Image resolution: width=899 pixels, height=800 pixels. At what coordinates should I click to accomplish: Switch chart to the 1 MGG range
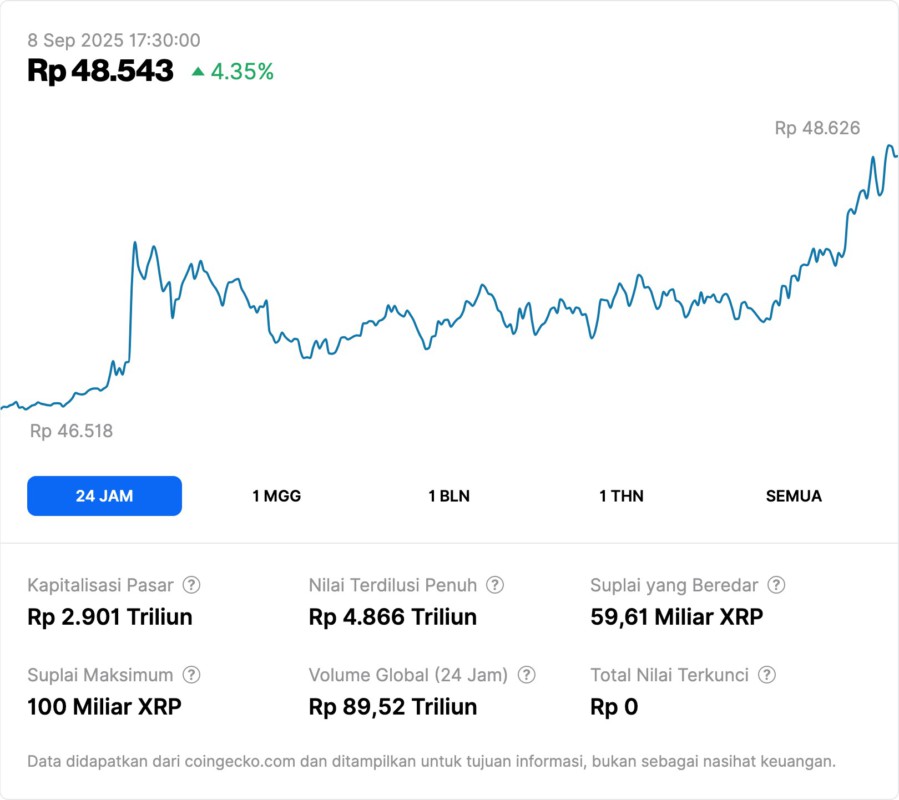[276, 496]
